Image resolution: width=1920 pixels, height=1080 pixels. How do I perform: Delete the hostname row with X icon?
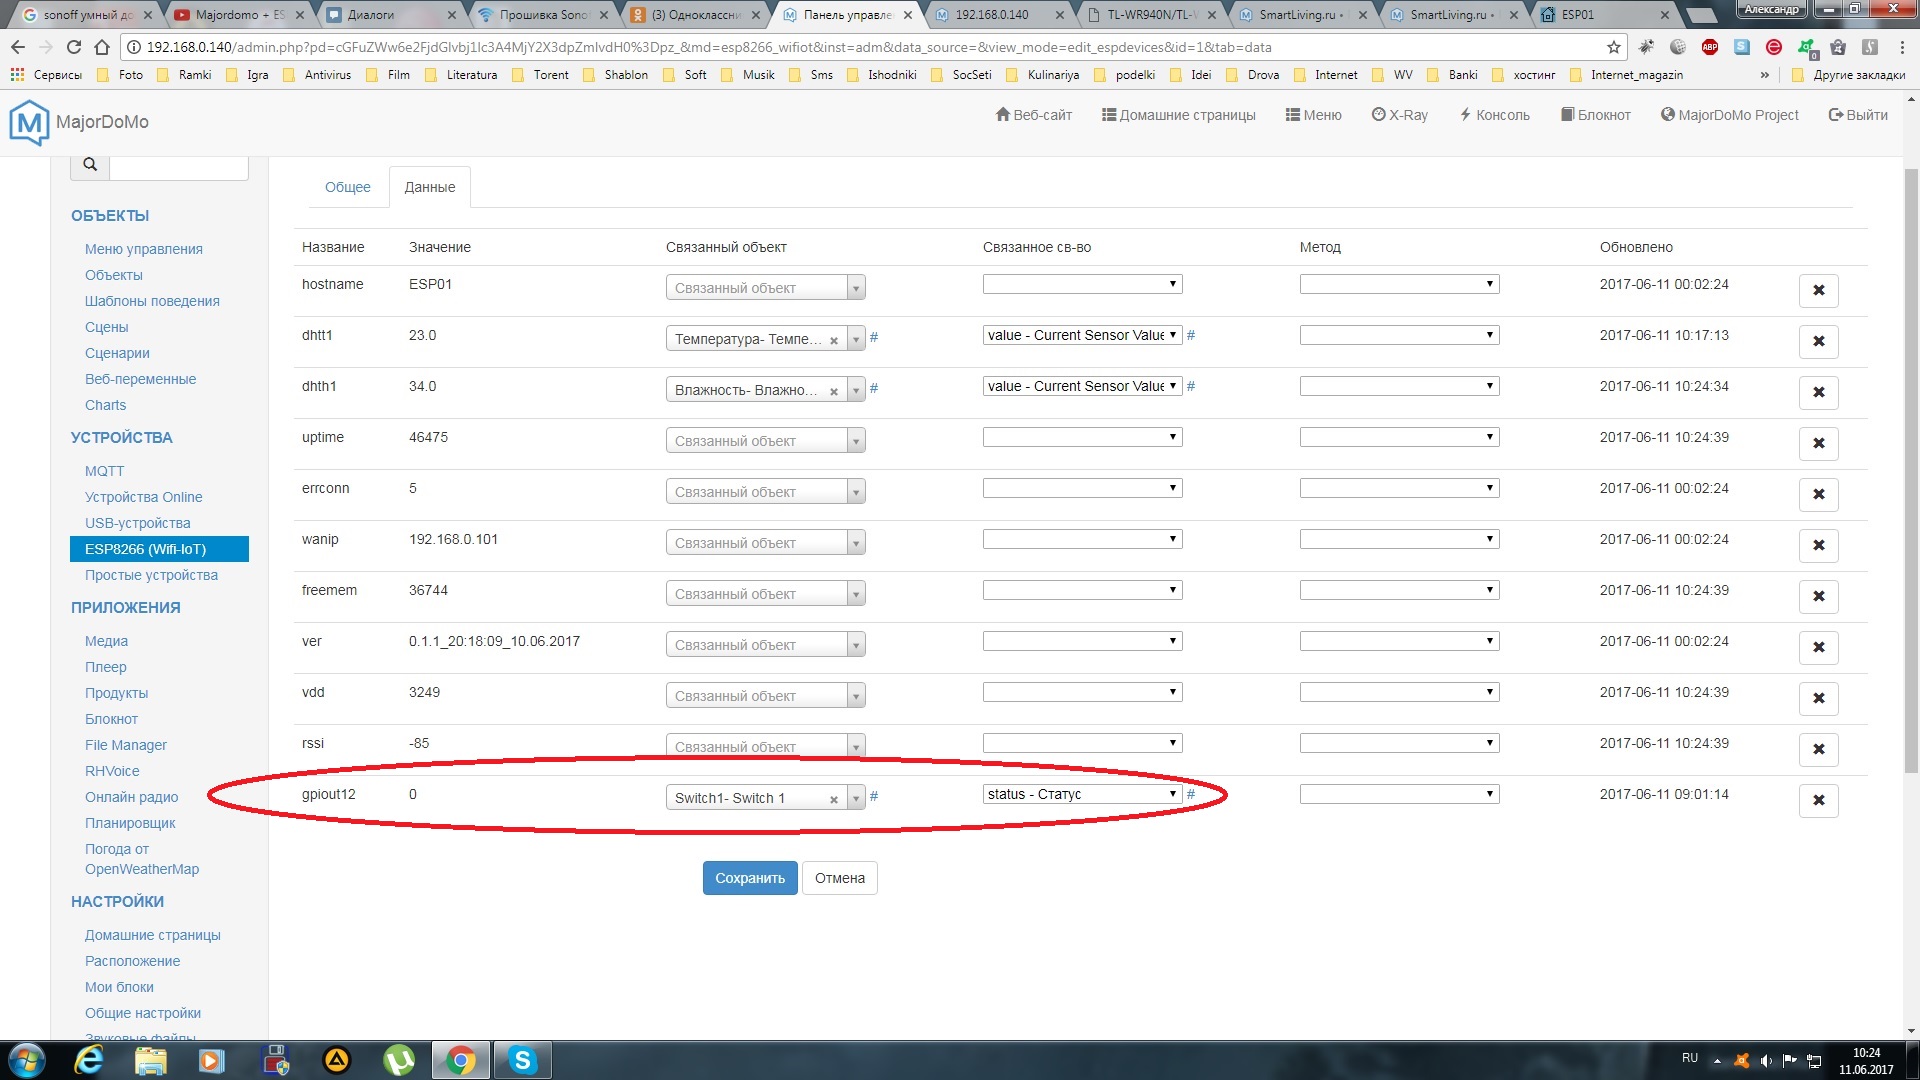tap(1818, 290)
